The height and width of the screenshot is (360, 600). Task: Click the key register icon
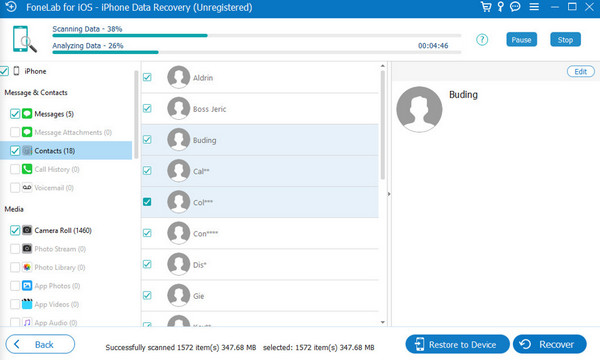(x=501, y=7)
